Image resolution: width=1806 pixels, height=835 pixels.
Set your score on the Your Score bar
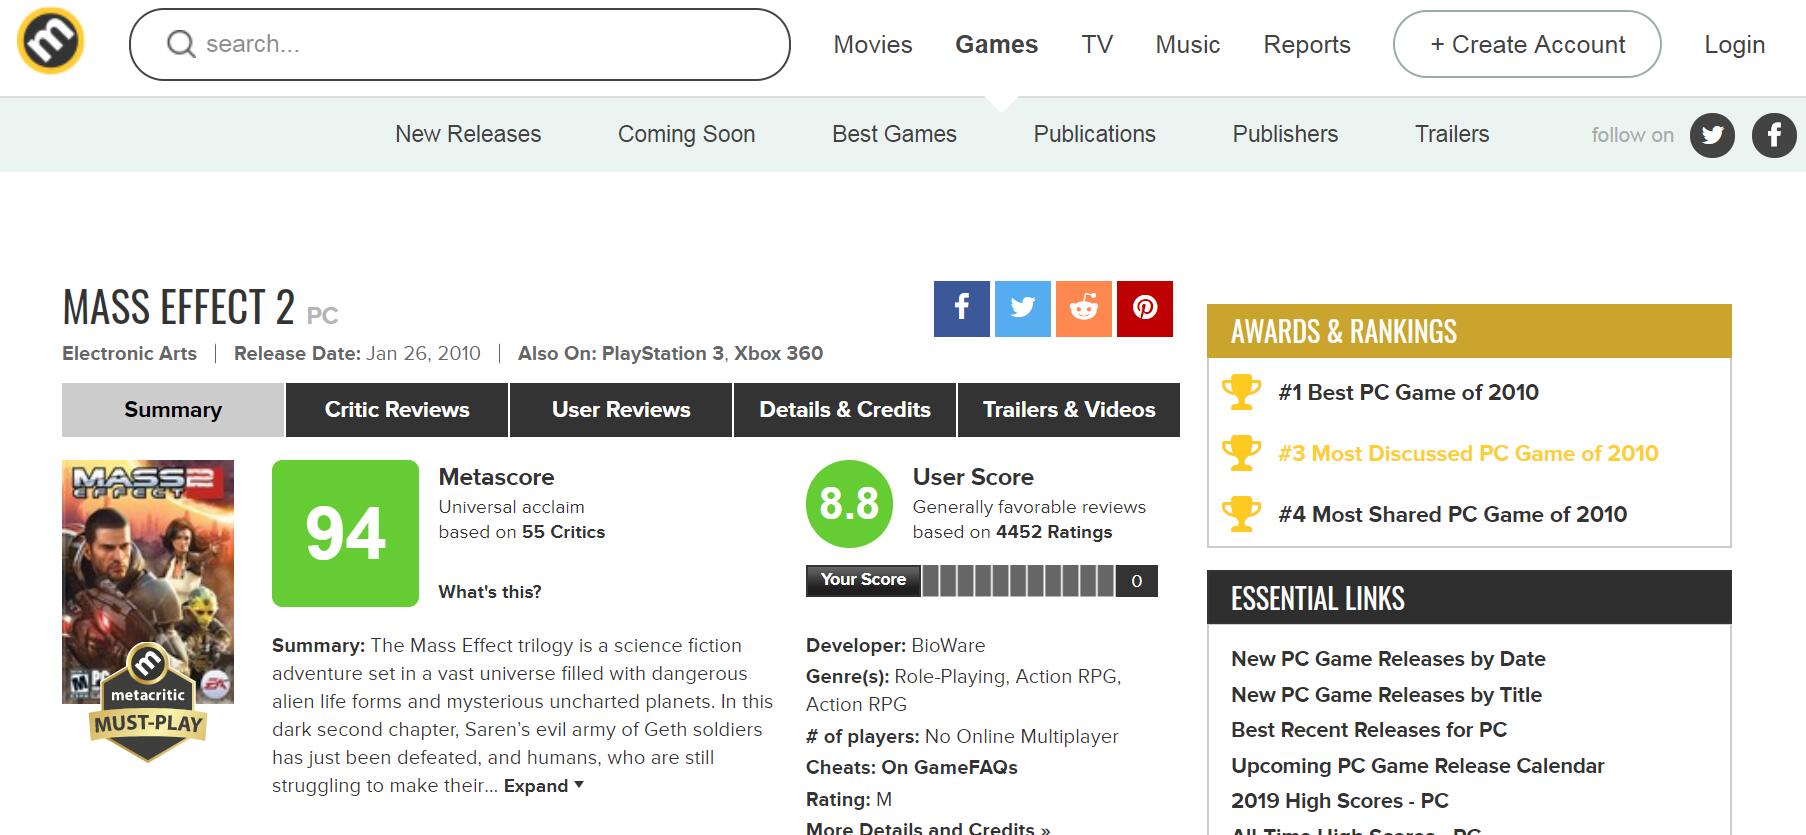1018,581
